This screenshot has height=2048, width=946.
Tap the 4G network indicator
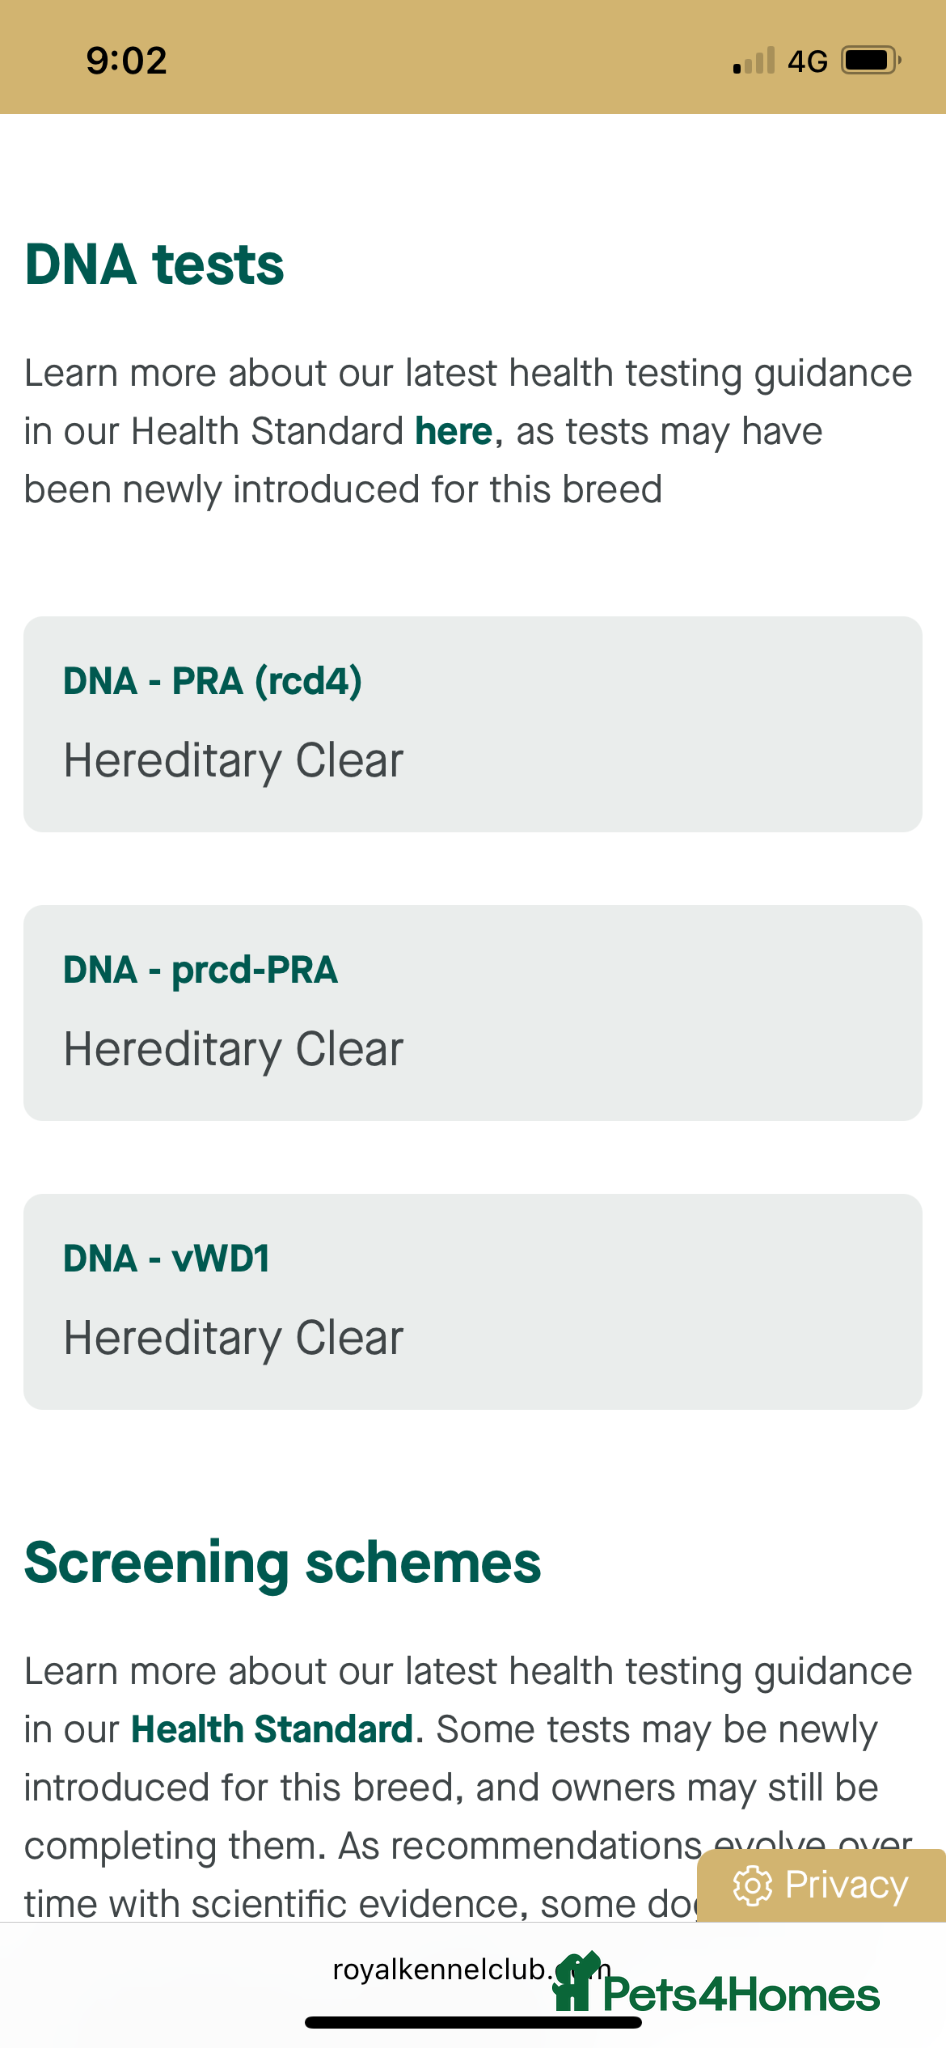coord(807,62)
